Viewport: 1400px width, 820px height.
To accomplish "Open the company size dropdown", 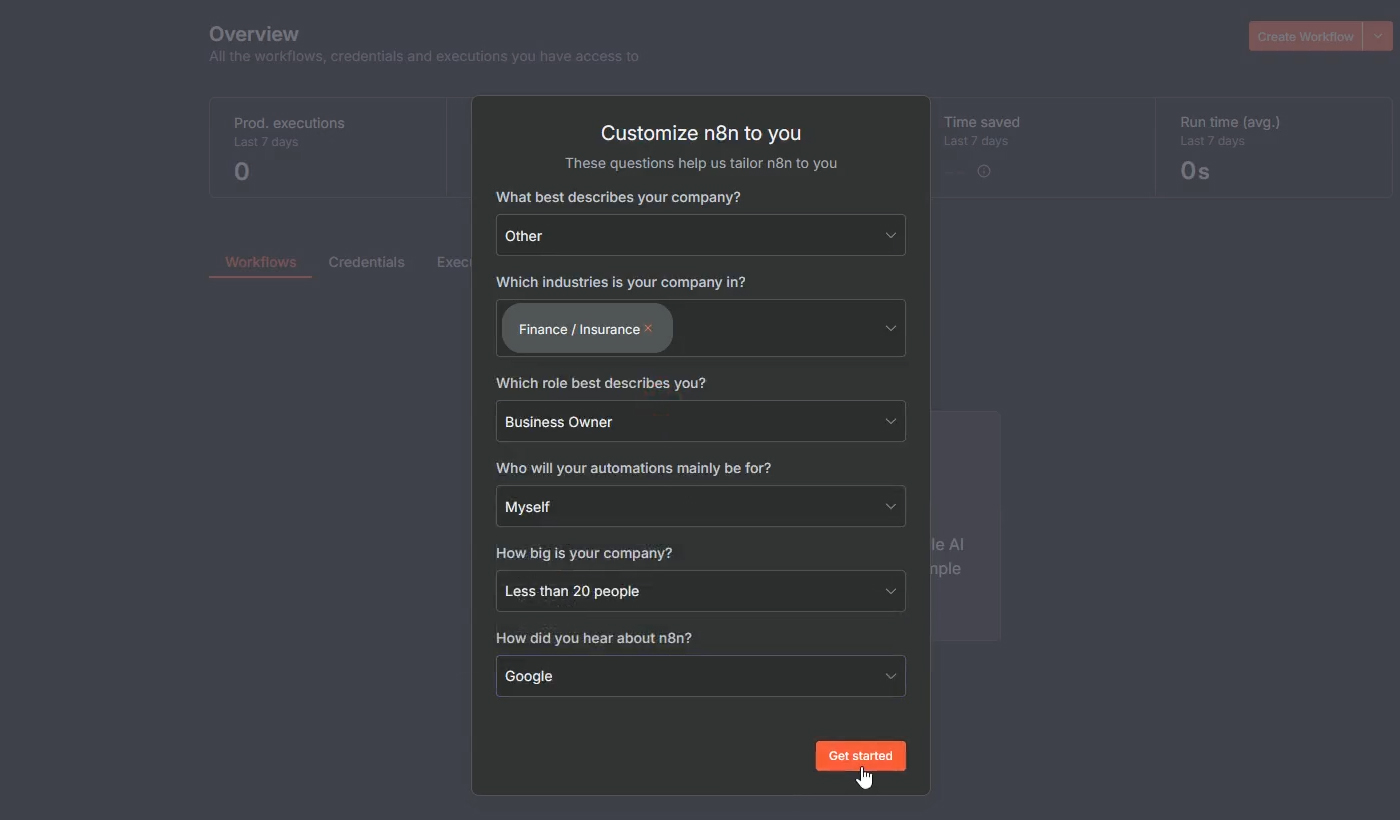I will tap(700, 591).
